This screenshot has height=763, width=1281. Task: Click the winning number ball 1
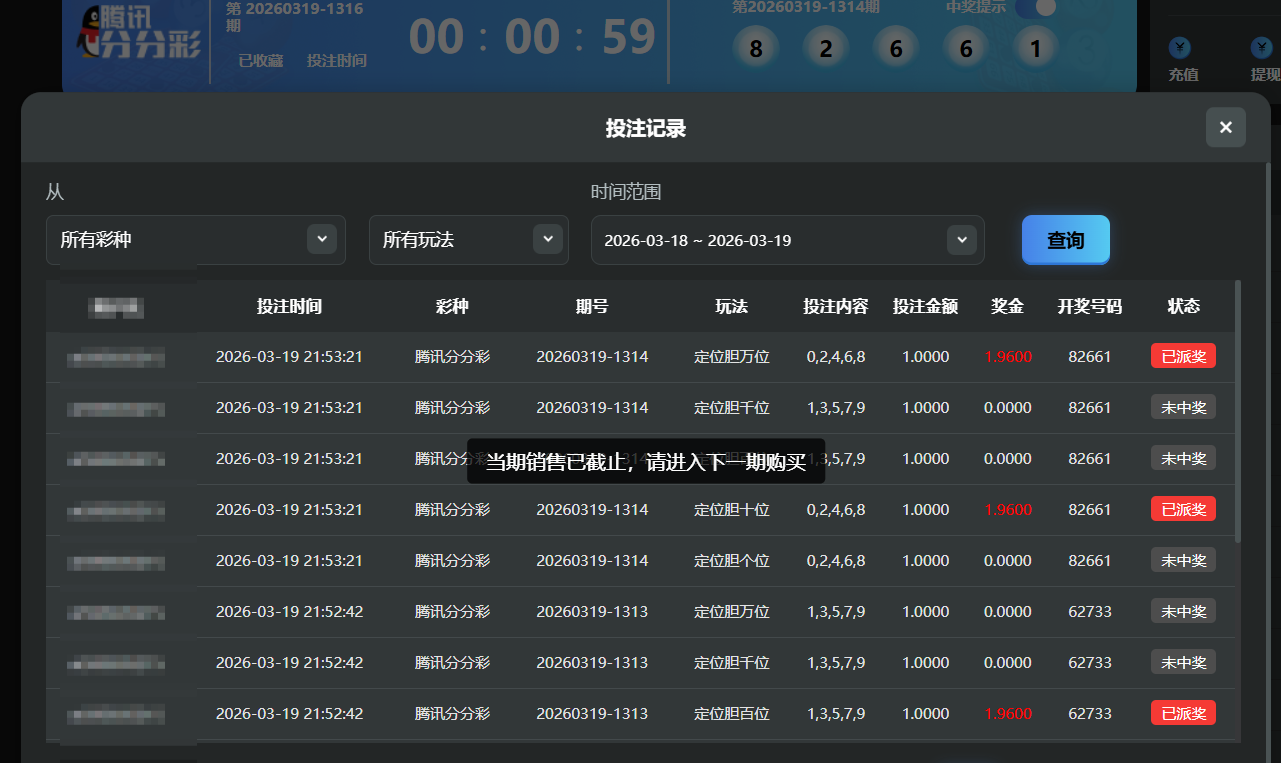click(x=1035, y=48)
